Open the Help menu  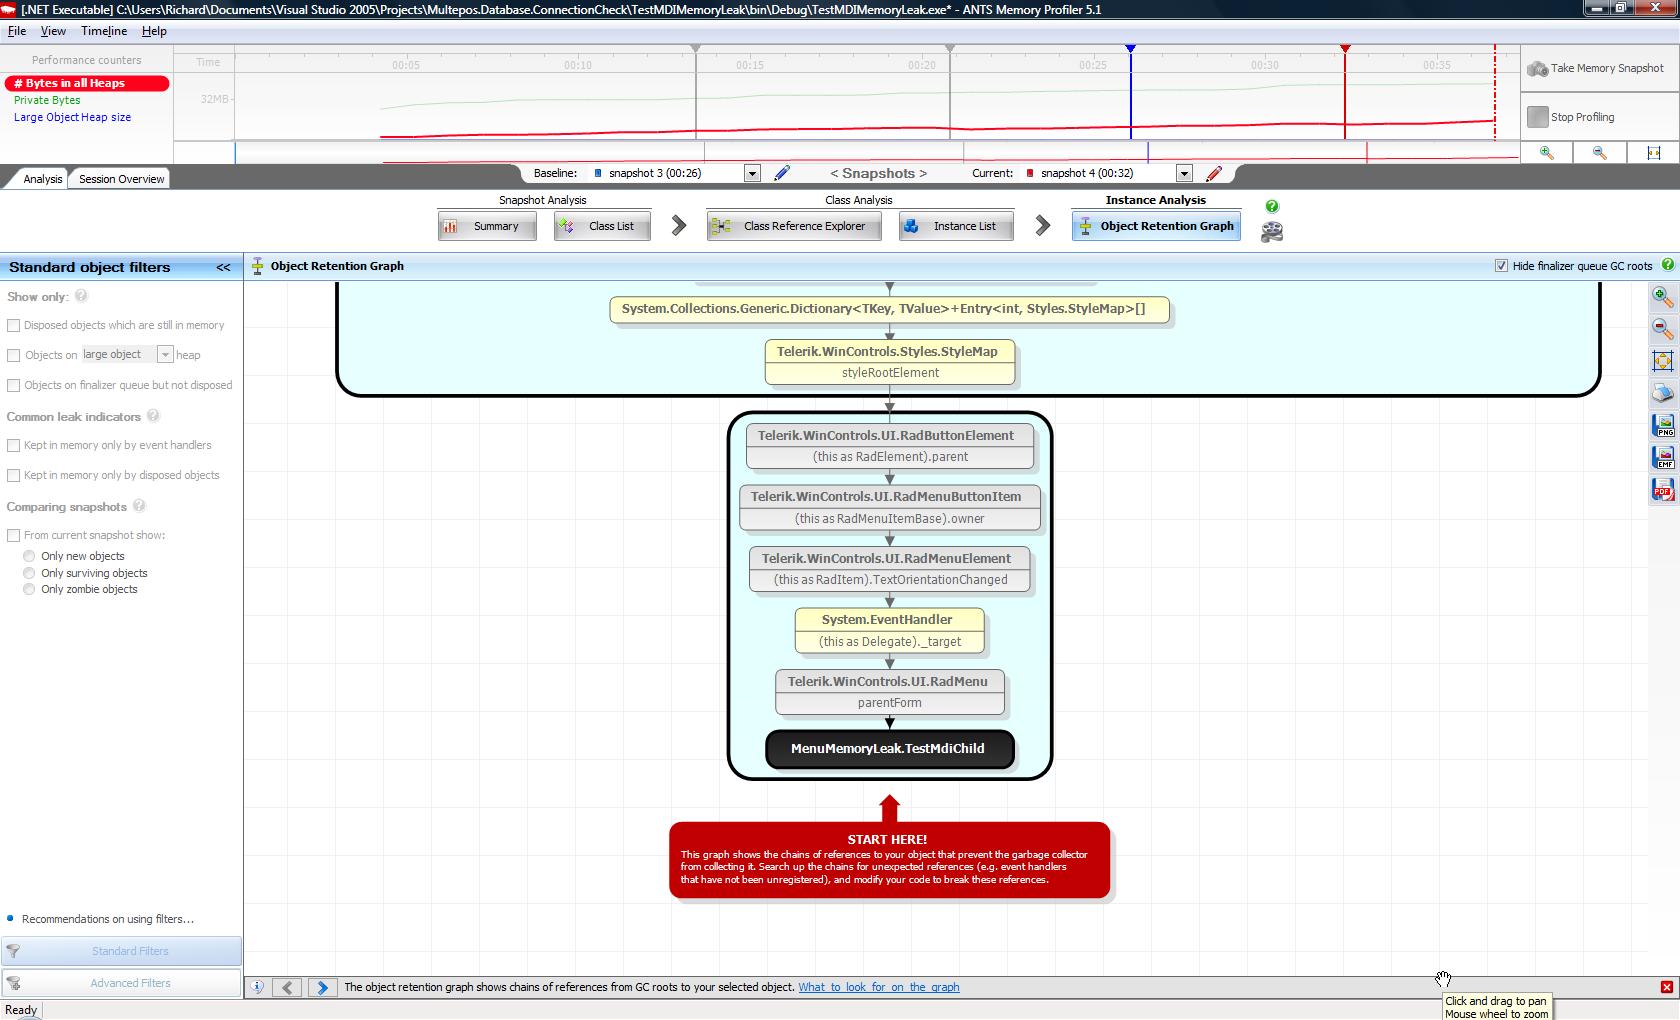coord(154,31)
